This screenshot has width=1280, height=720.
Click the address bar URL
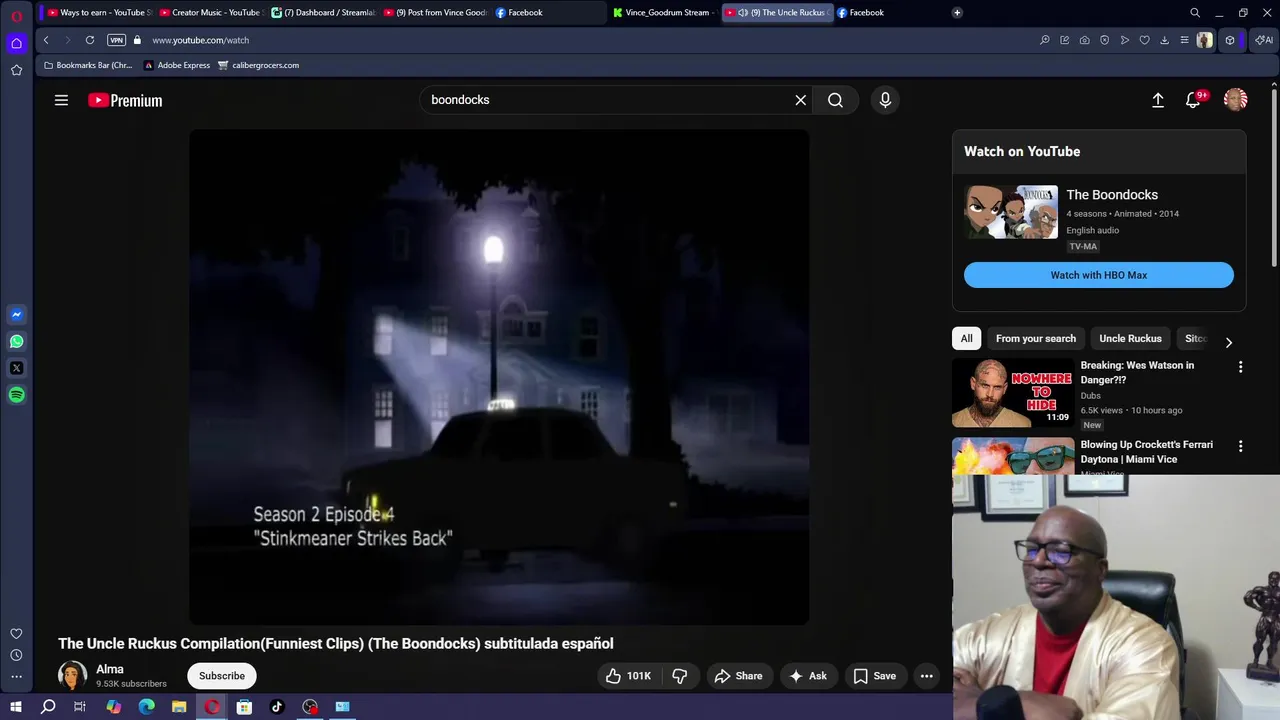(x=201, y=40)
